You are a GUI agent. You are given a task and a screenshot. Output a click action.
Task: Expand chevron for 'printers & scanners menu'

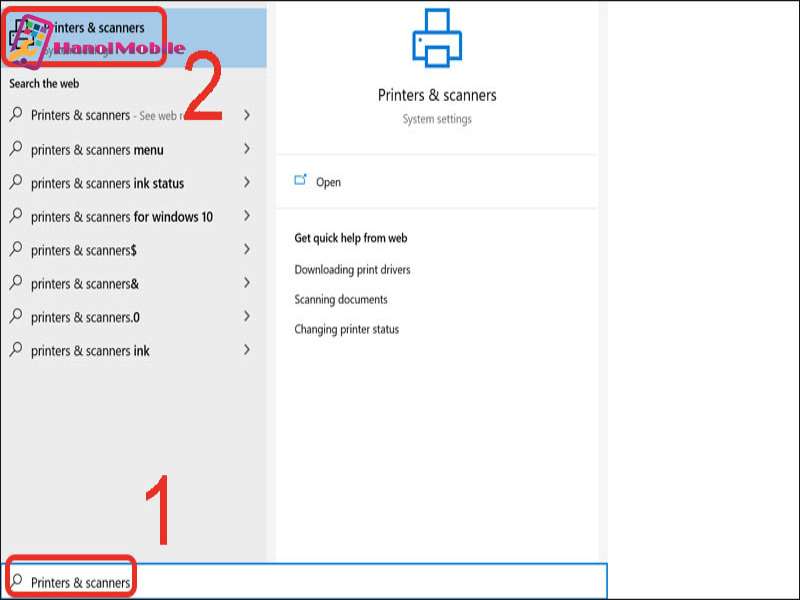coord(247,148)
